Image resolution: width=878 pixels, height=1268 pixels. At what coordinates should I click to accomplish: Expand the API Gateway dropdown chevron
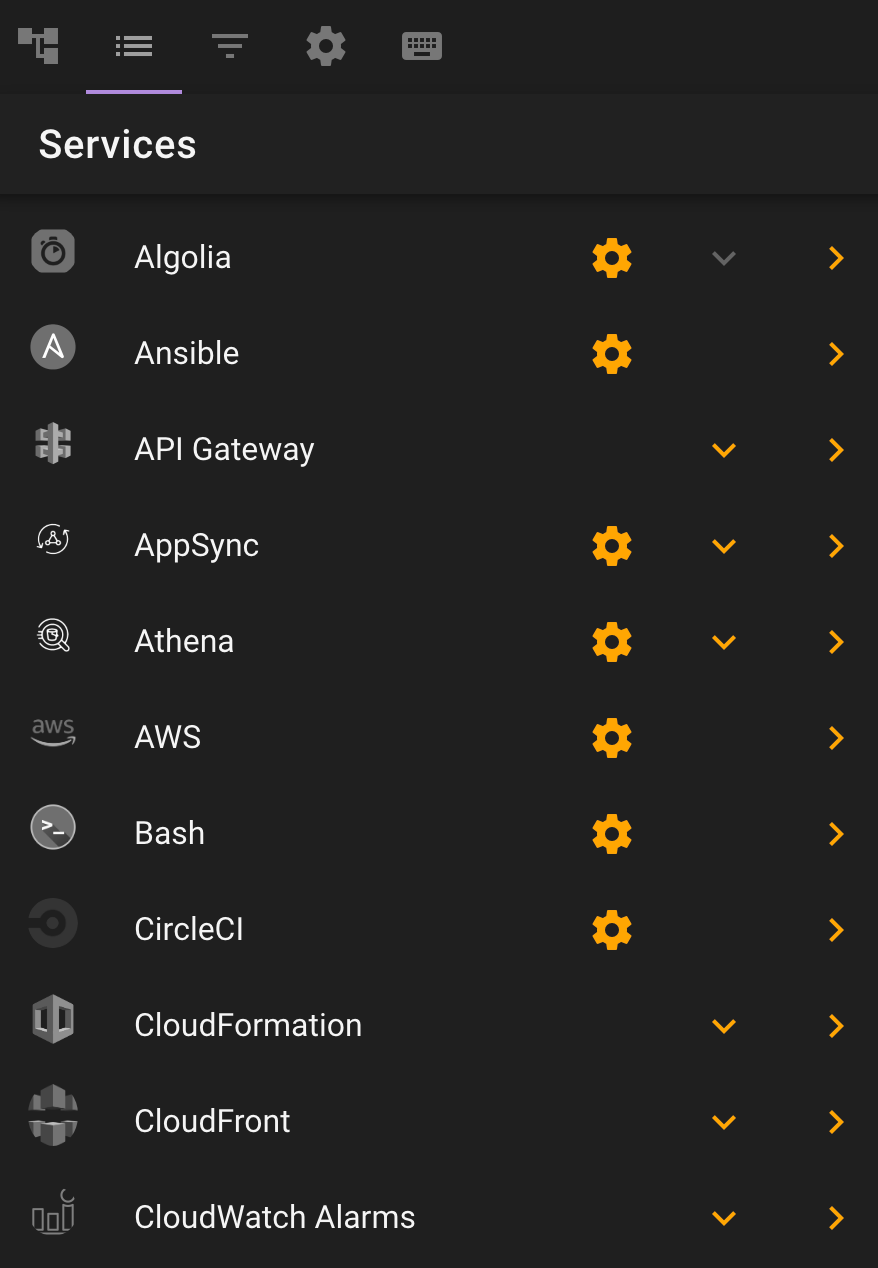(x=724, y=450)
